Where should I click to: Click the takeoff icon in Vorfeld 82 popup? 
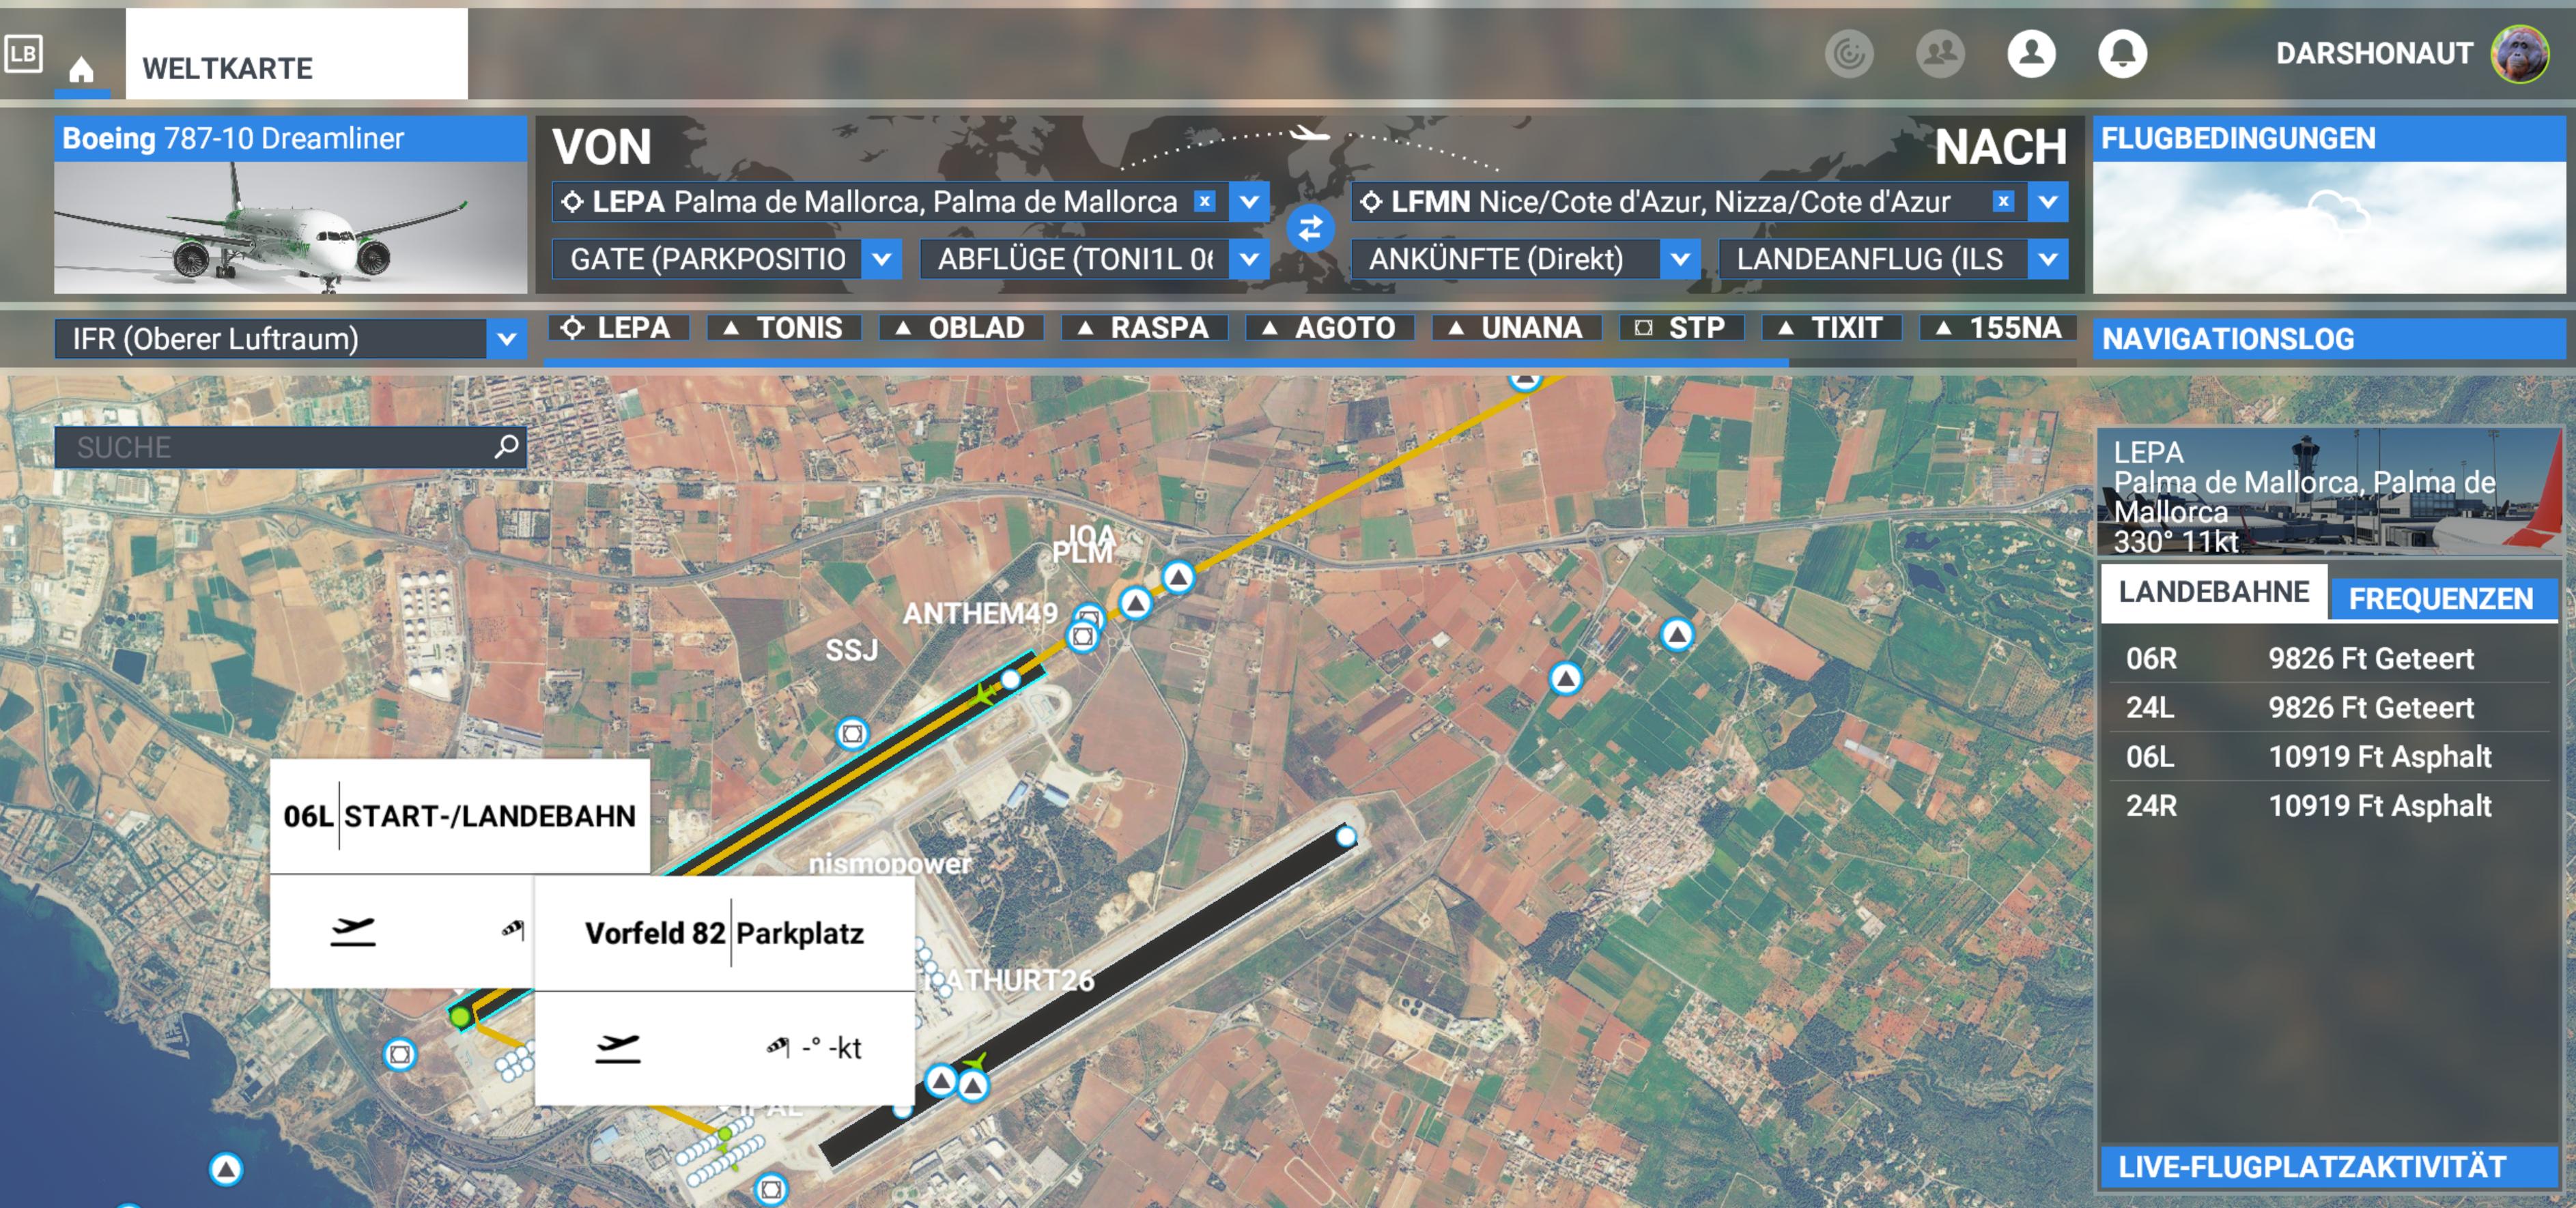point(617,1047)
